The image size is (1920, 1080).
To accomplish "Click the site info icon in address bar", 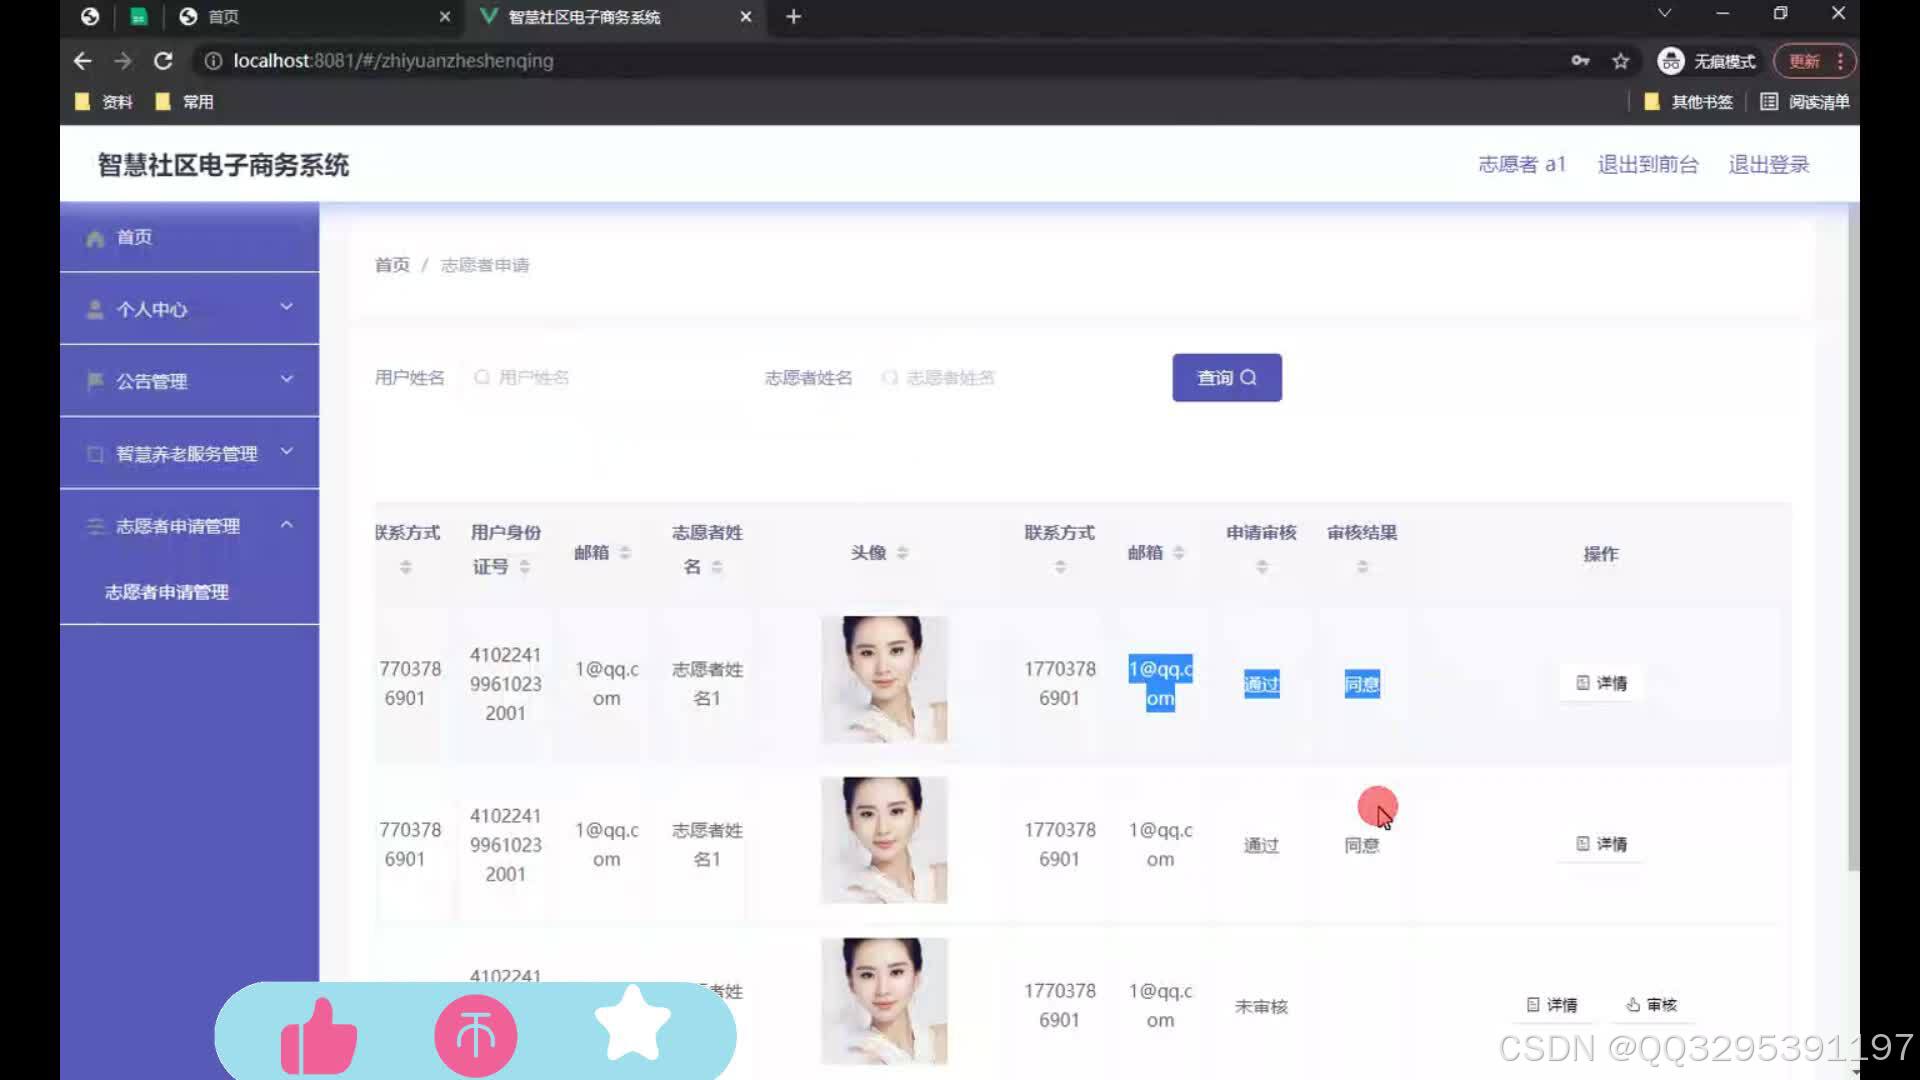I will click(x=213, y=61).
